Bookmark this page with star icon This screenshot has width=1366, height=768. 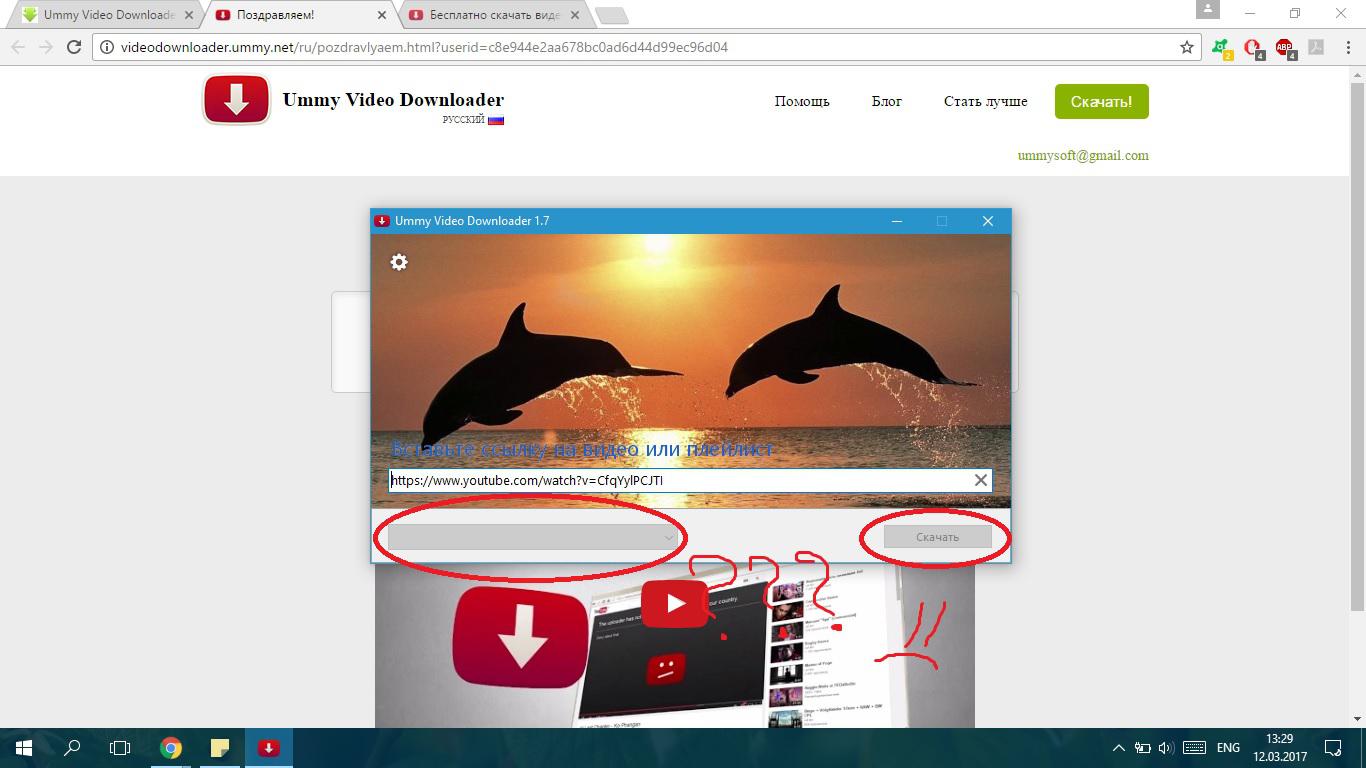(1187, 47)
